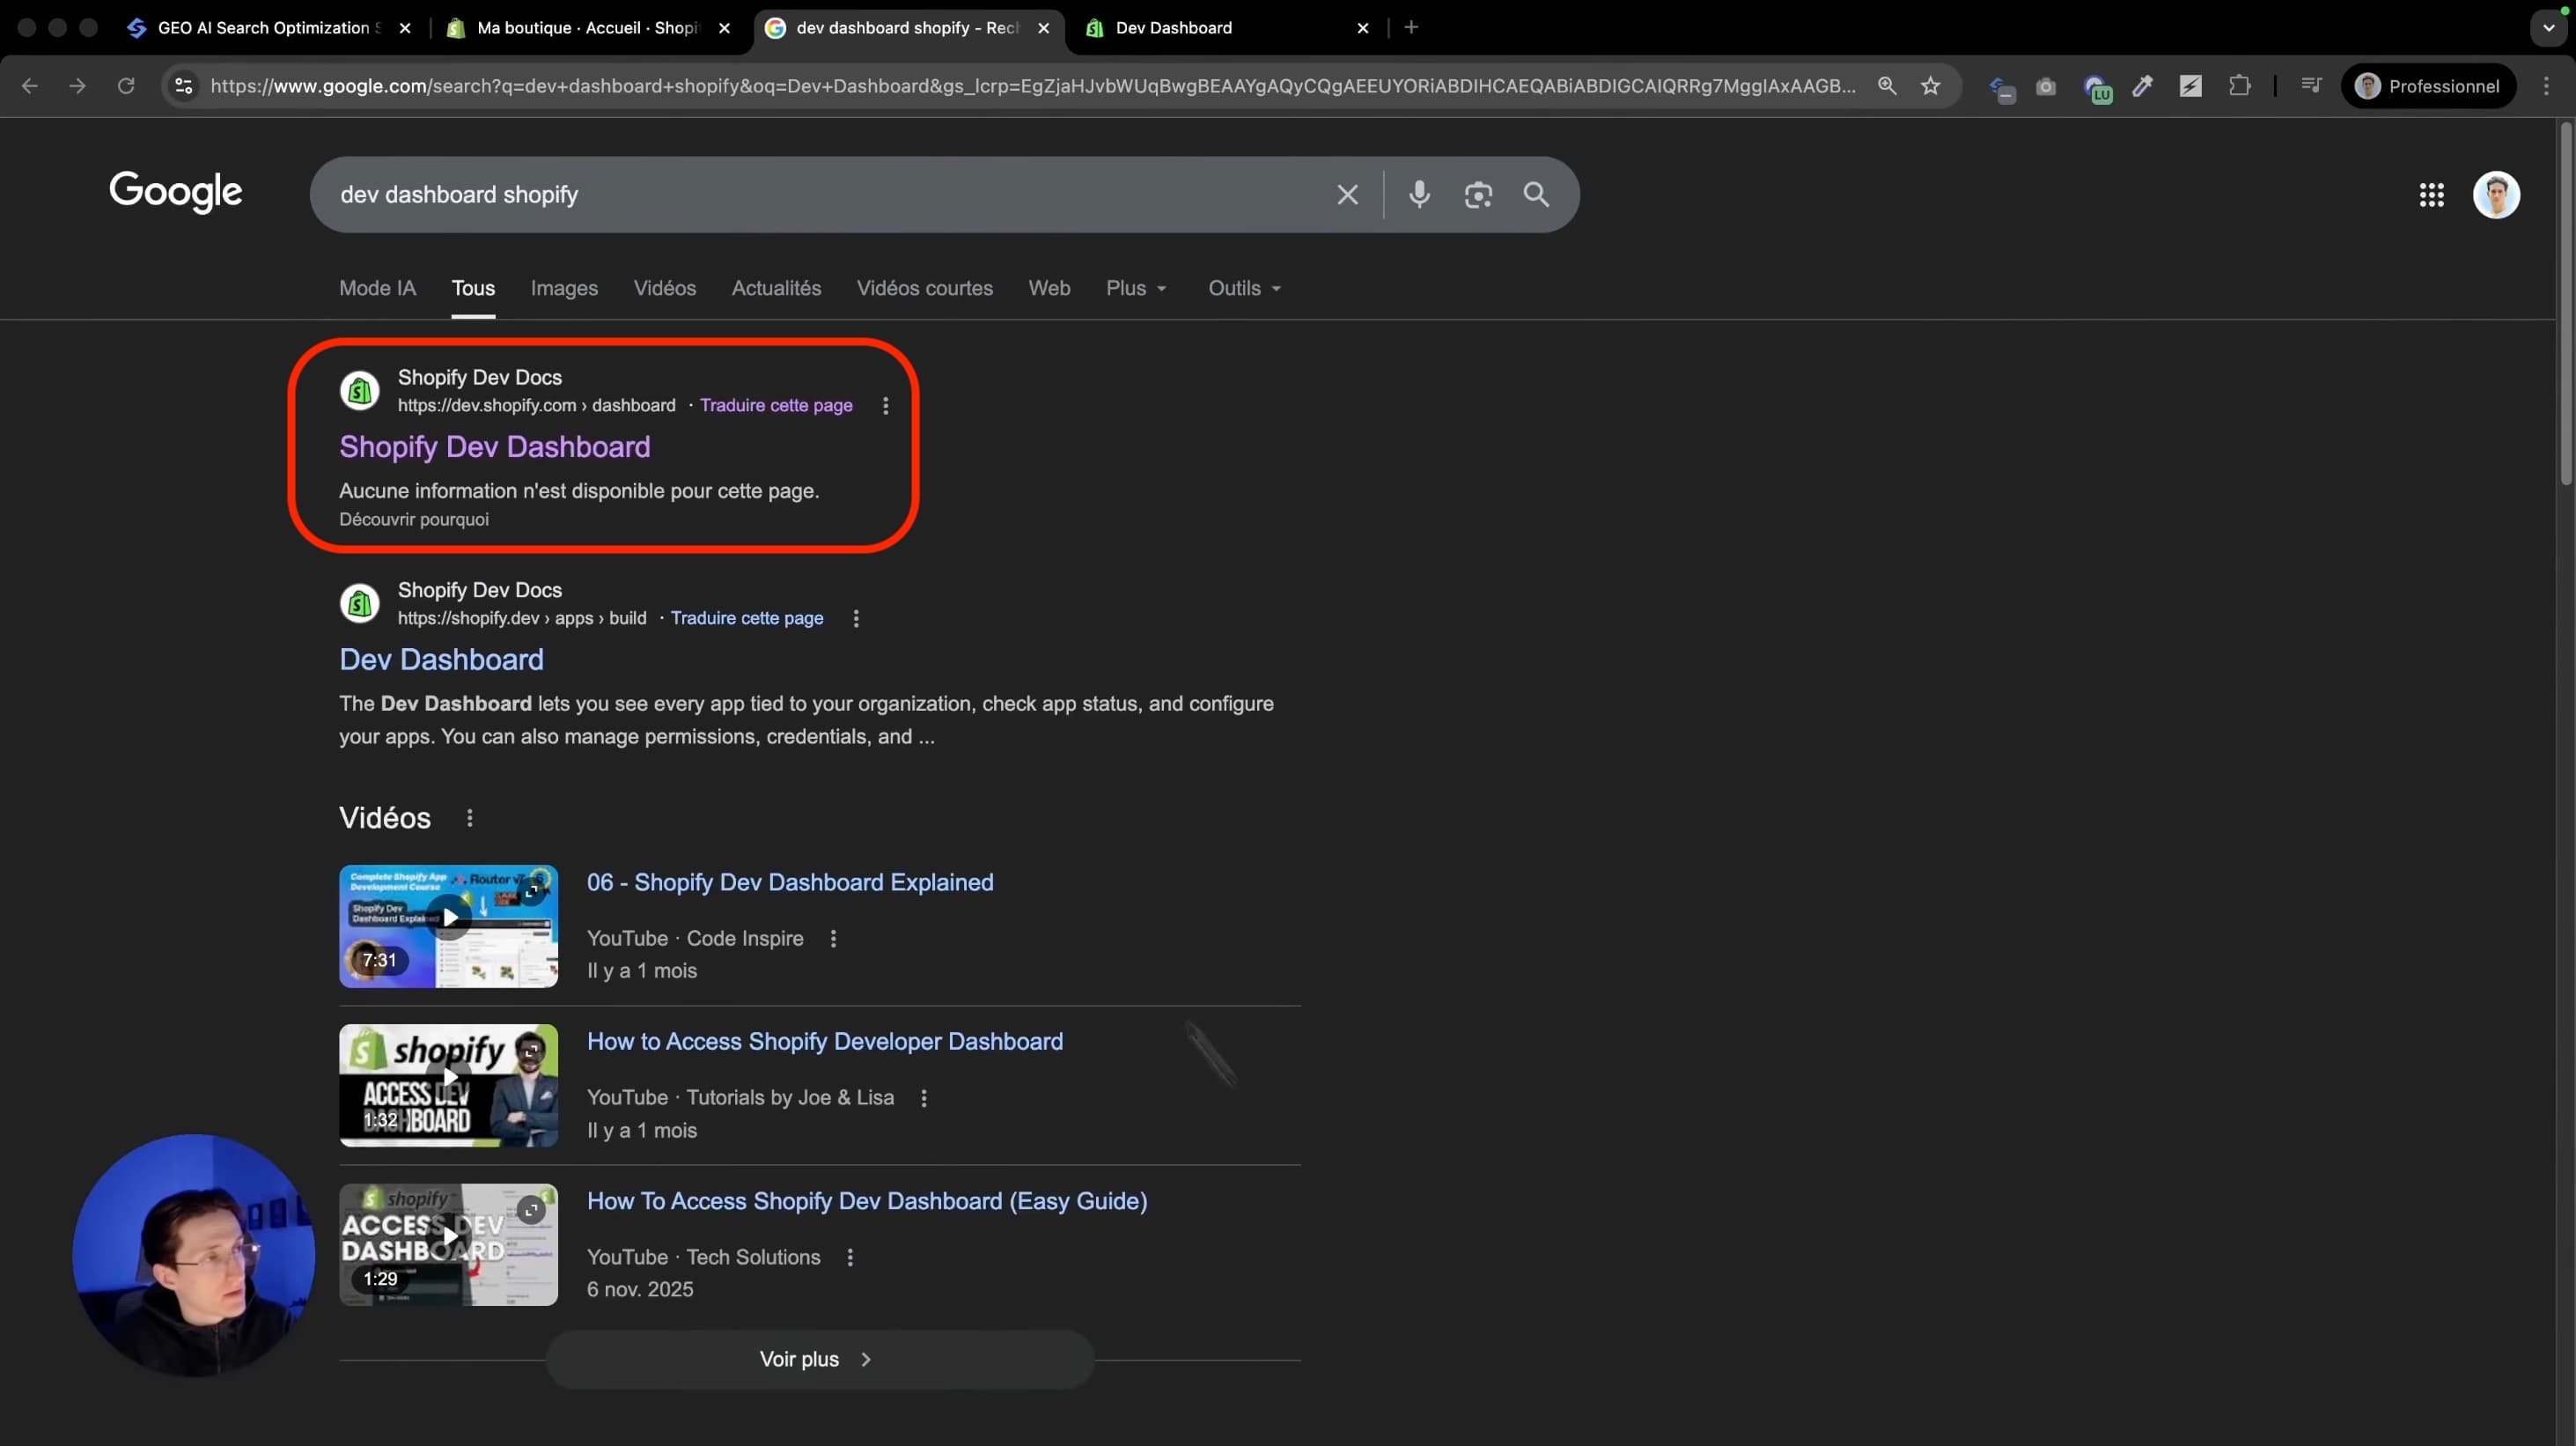Go back to the previous page

30,86
